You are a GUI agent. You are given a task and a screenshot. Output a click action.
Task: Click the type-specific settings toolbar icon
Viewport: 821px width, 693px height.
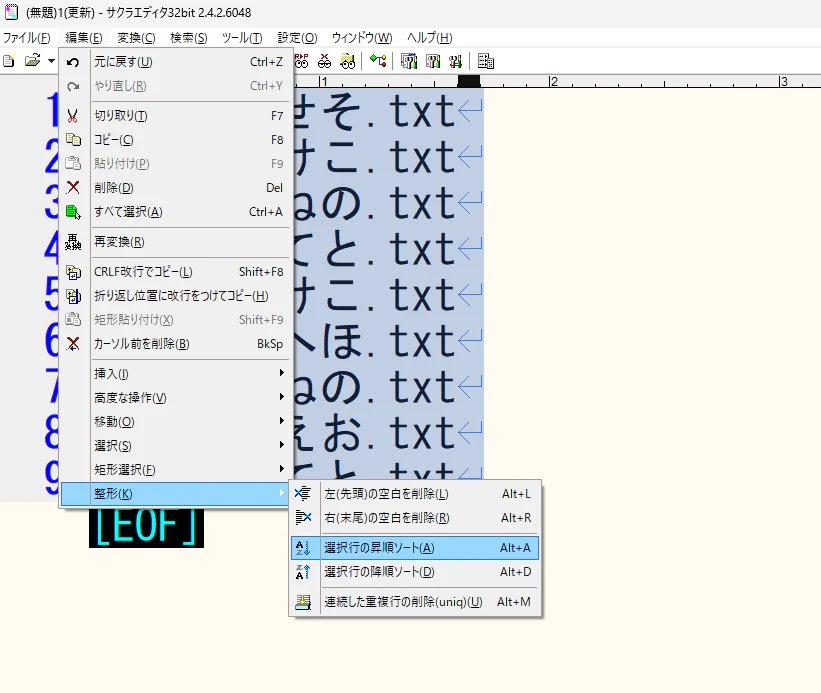[x=409, y=61]
